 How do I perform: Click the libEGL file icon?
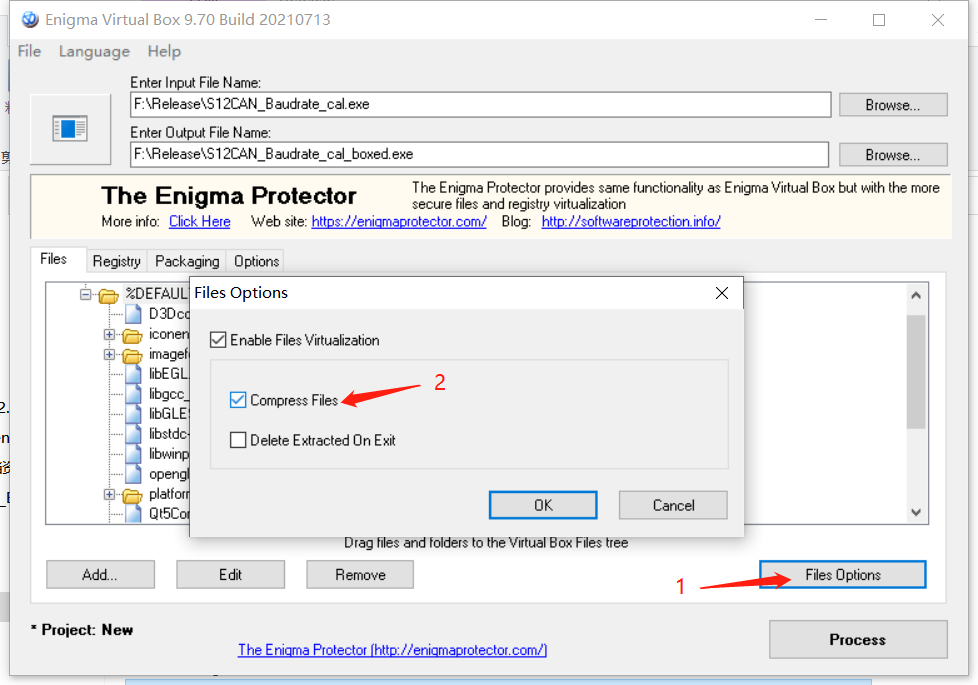133,374
